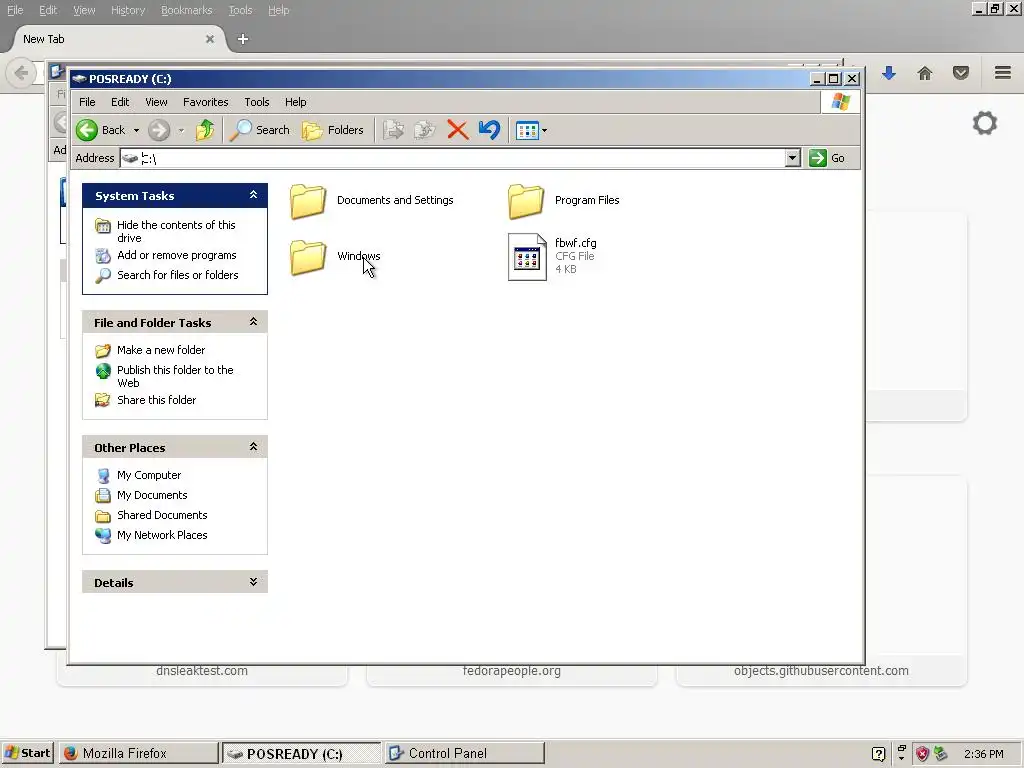Go up one folder level icon
The width and height of the screenshot is (1024, 768).
click(205, 130)
